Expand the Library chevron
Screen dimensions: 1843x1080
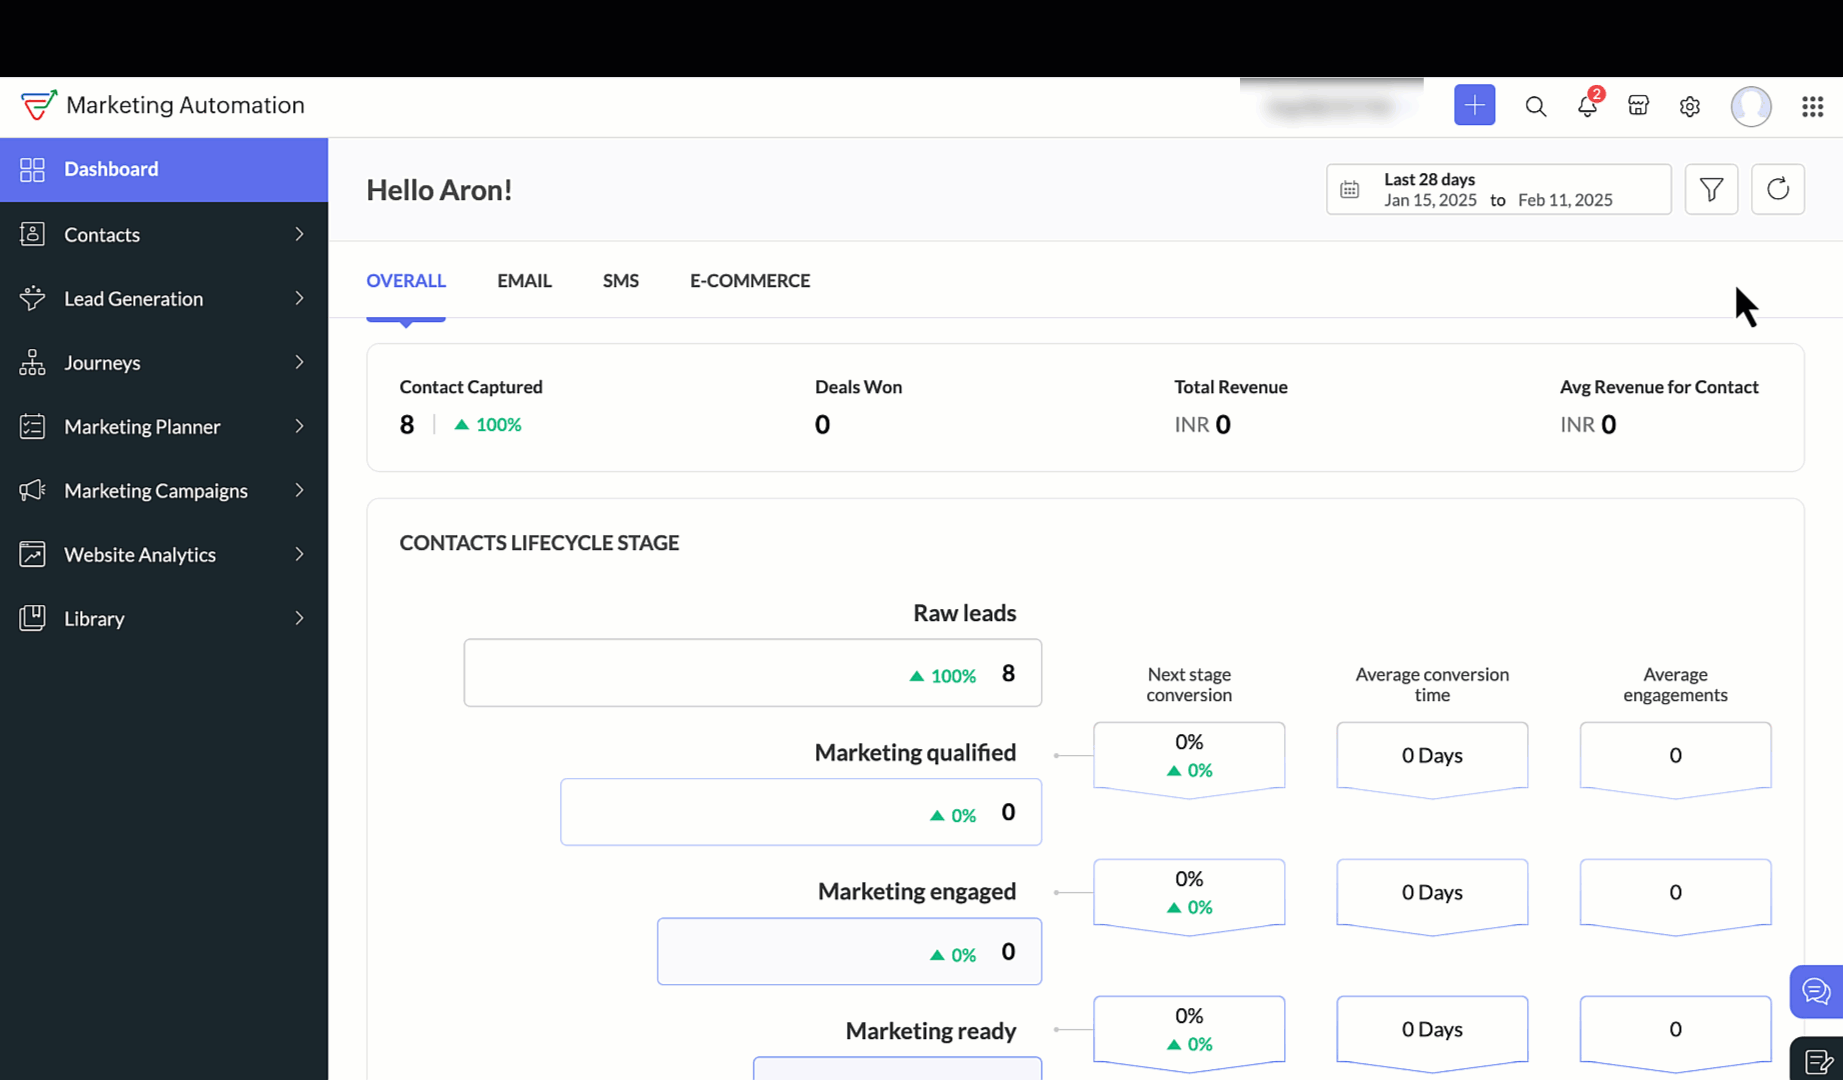[299, 618]
